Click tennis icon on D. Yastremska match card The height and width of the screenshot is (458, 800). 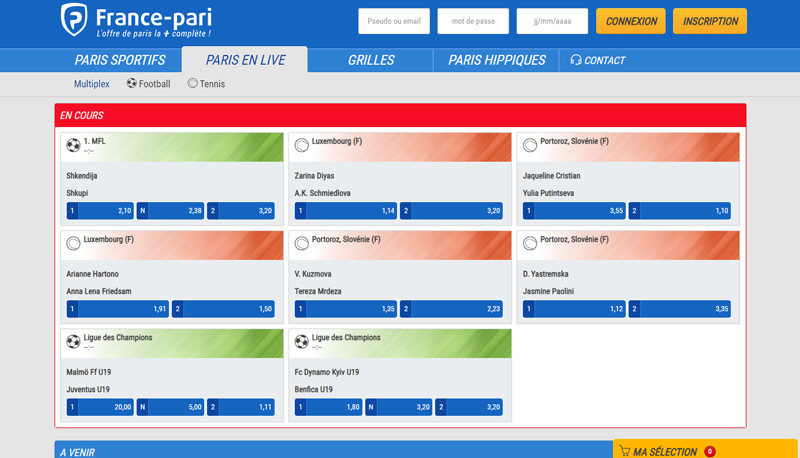[530, 243]
